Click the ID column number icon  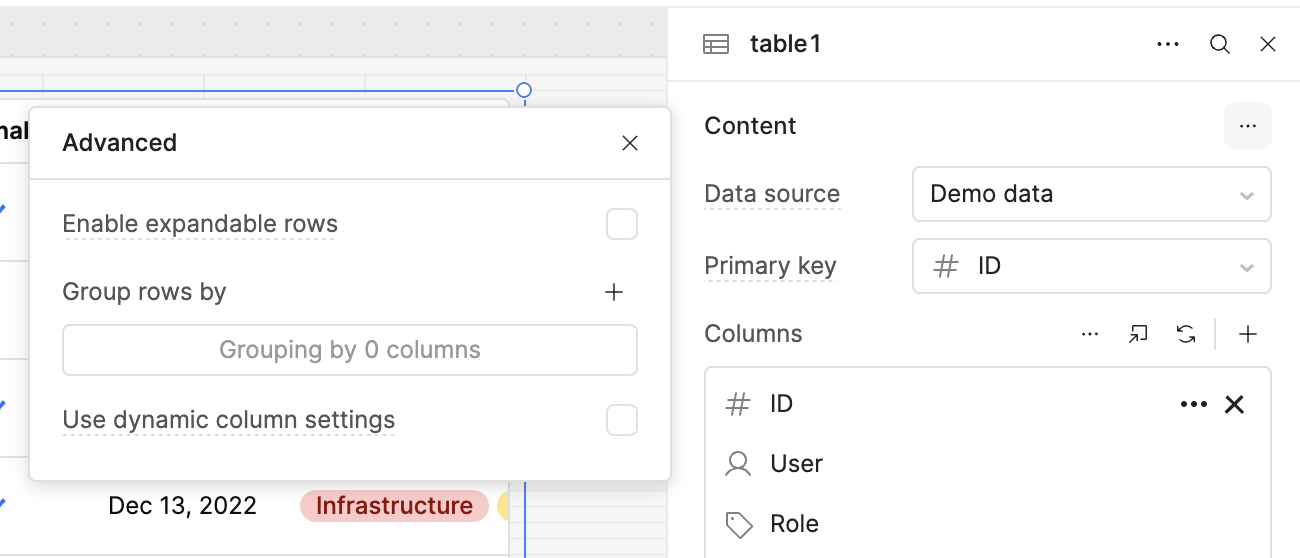(738, 404)
